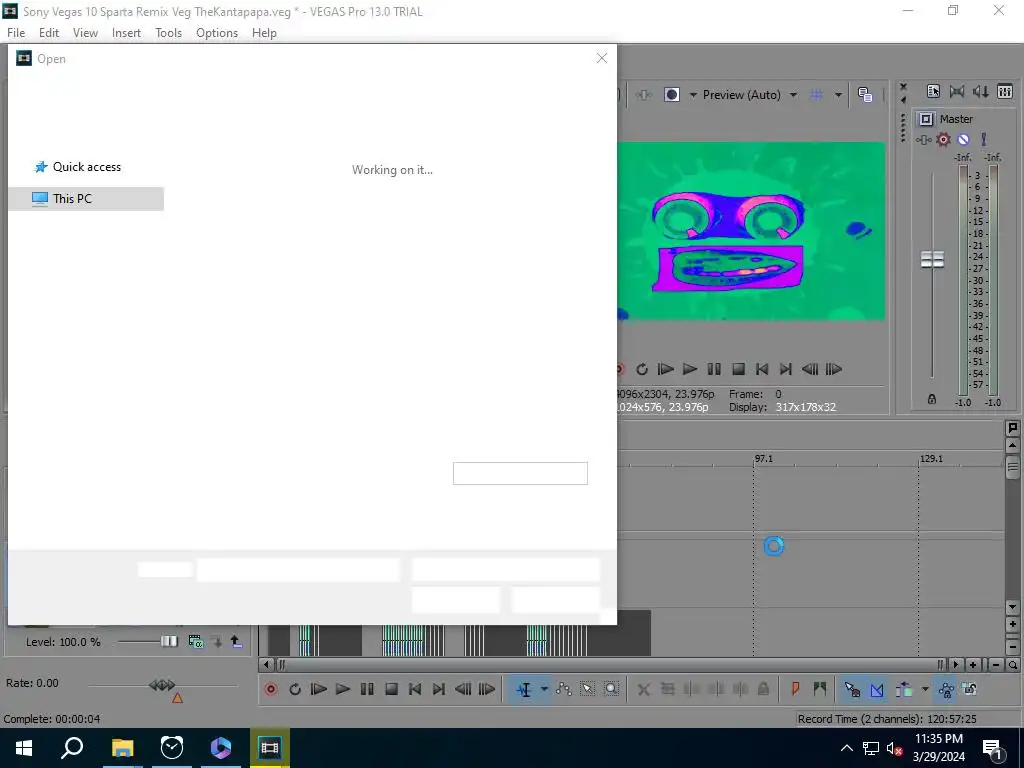Toggle Lock Envelopes to Events

946,689
